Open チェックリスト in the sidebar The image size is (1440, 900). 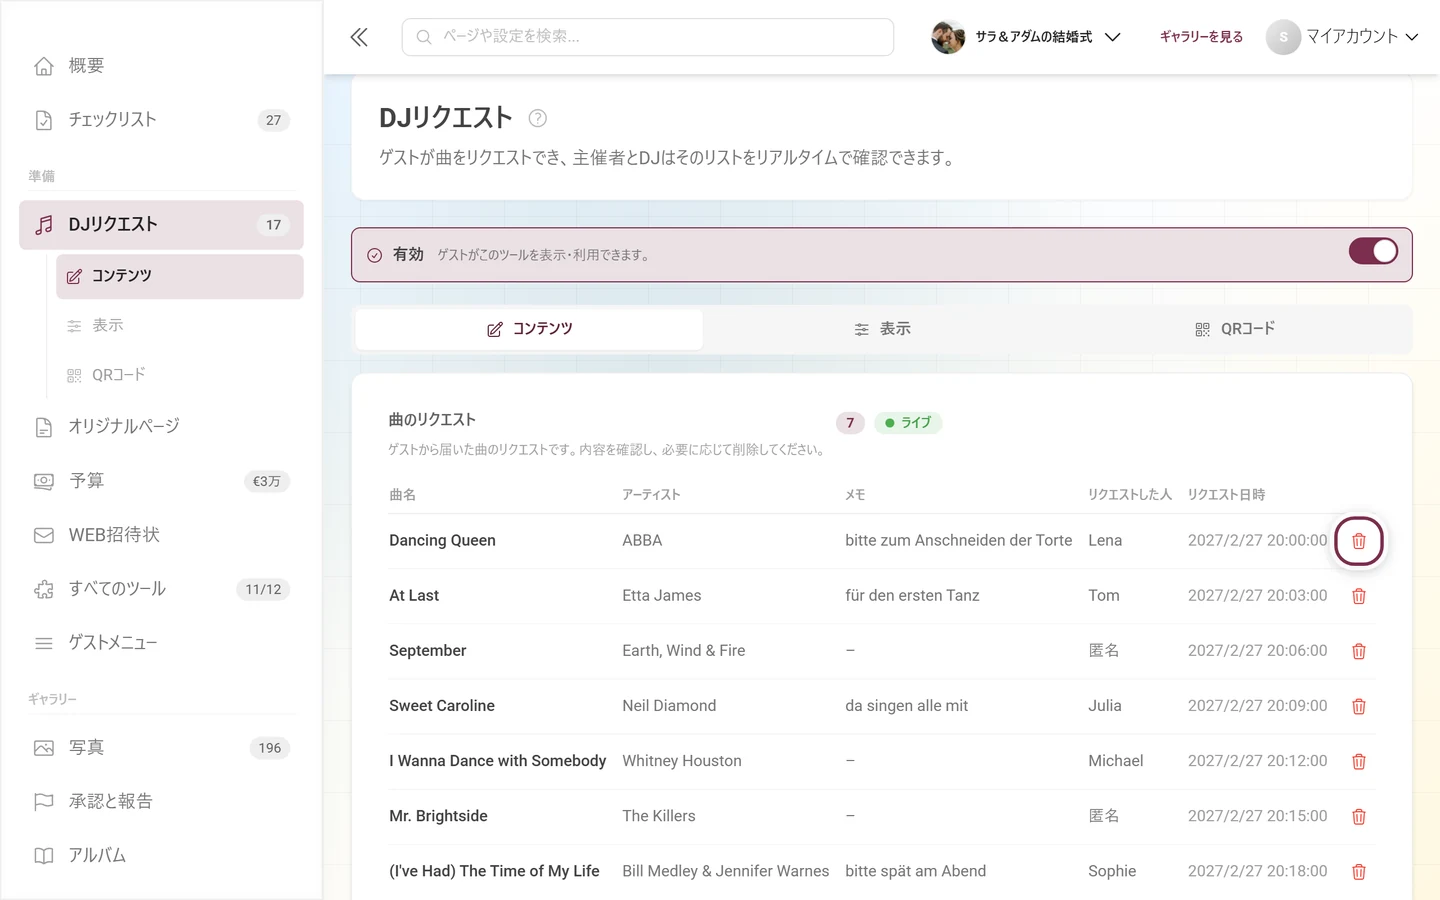click(161, 120)
